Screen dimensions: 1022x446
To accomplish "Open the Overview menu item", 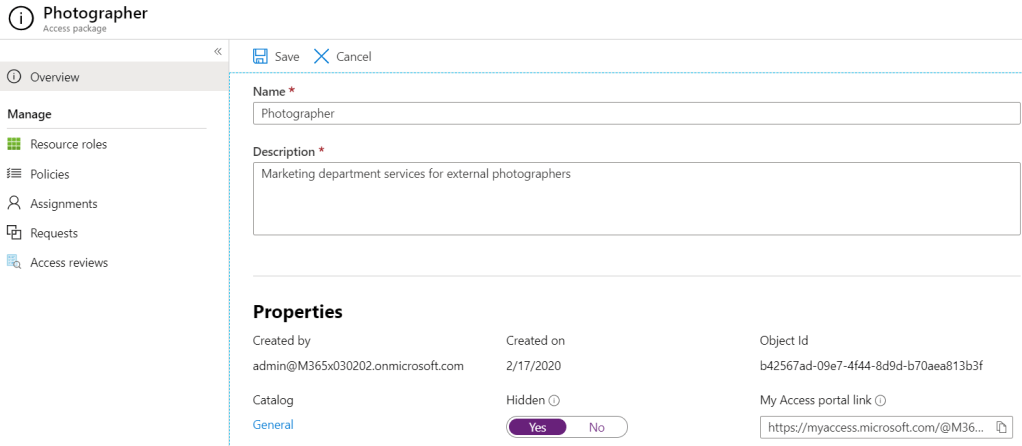I will coord(55,77).
